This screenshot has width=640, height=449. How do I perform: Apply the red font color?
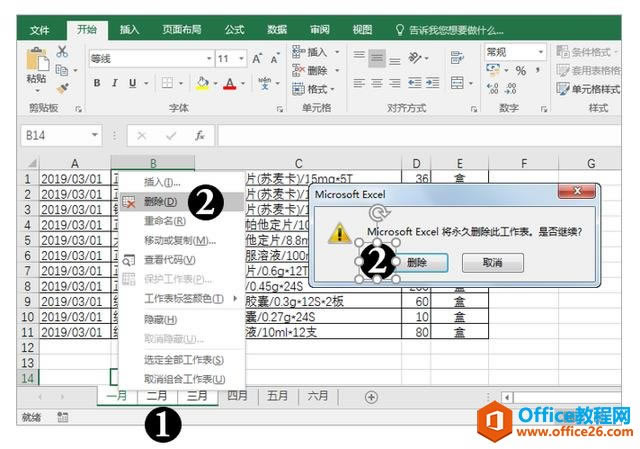point(230,84)
